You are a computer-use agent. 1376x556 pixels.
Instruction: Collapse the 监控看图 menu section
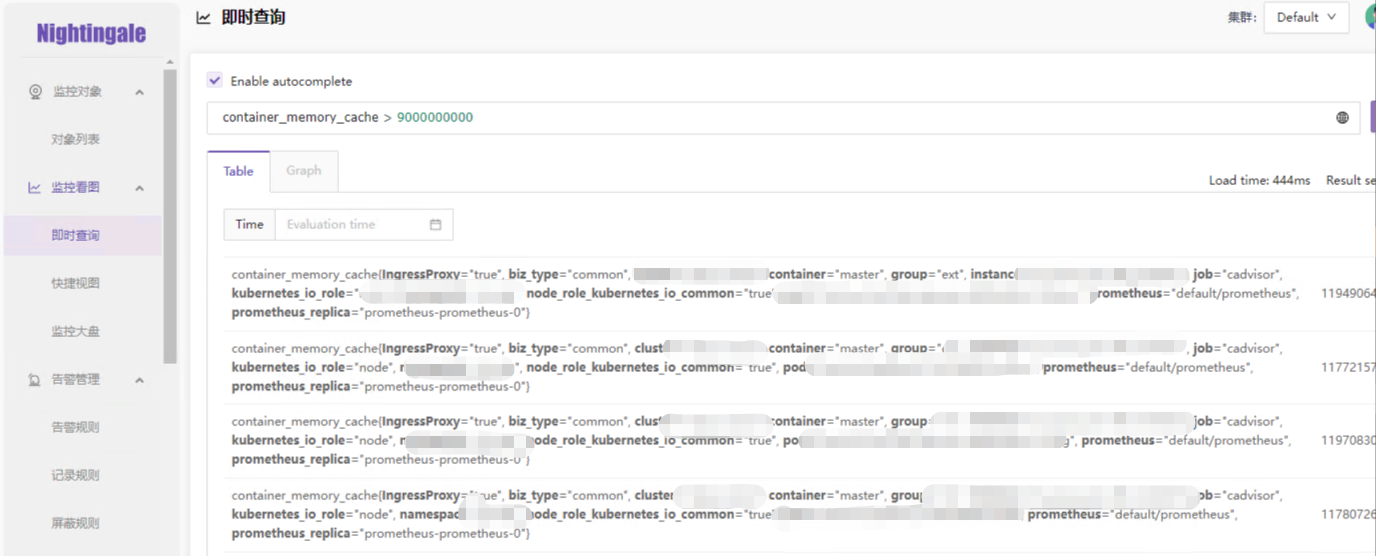point(139,188)
